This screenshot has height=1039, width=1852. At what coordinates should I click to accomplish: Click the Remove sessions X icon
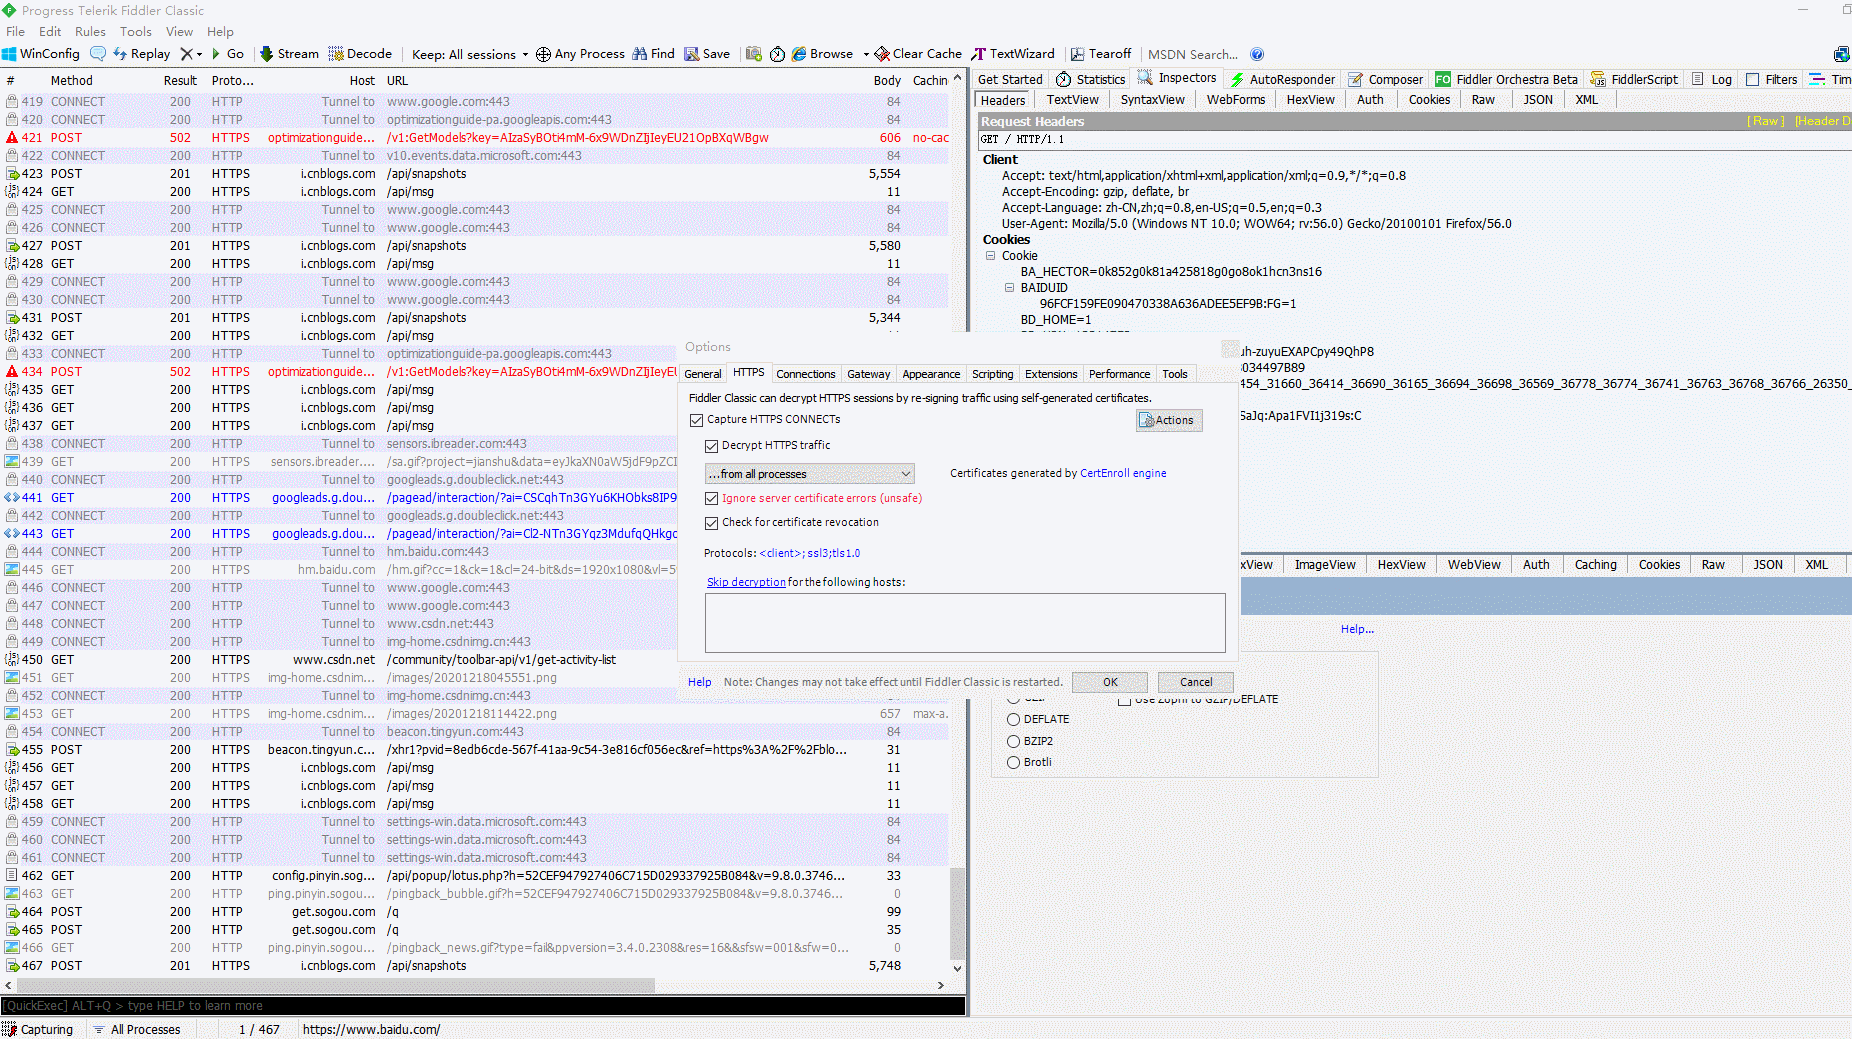point(186,54)
